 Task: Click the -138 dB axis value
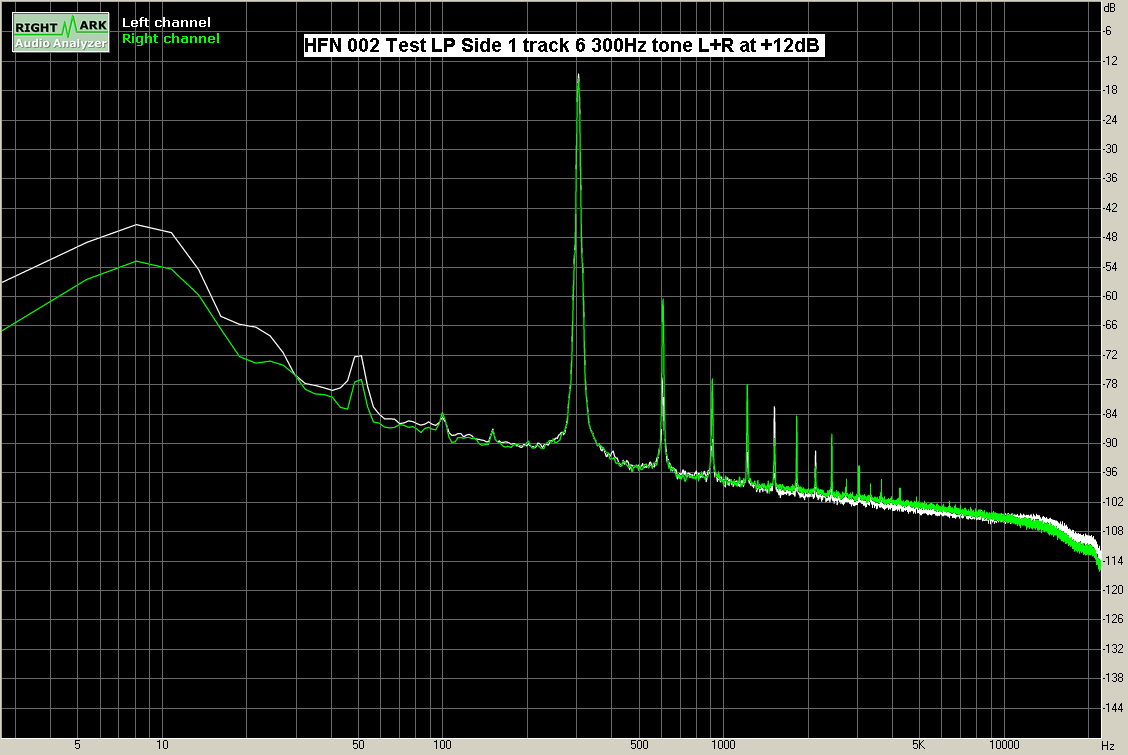tap(1112, 678)
